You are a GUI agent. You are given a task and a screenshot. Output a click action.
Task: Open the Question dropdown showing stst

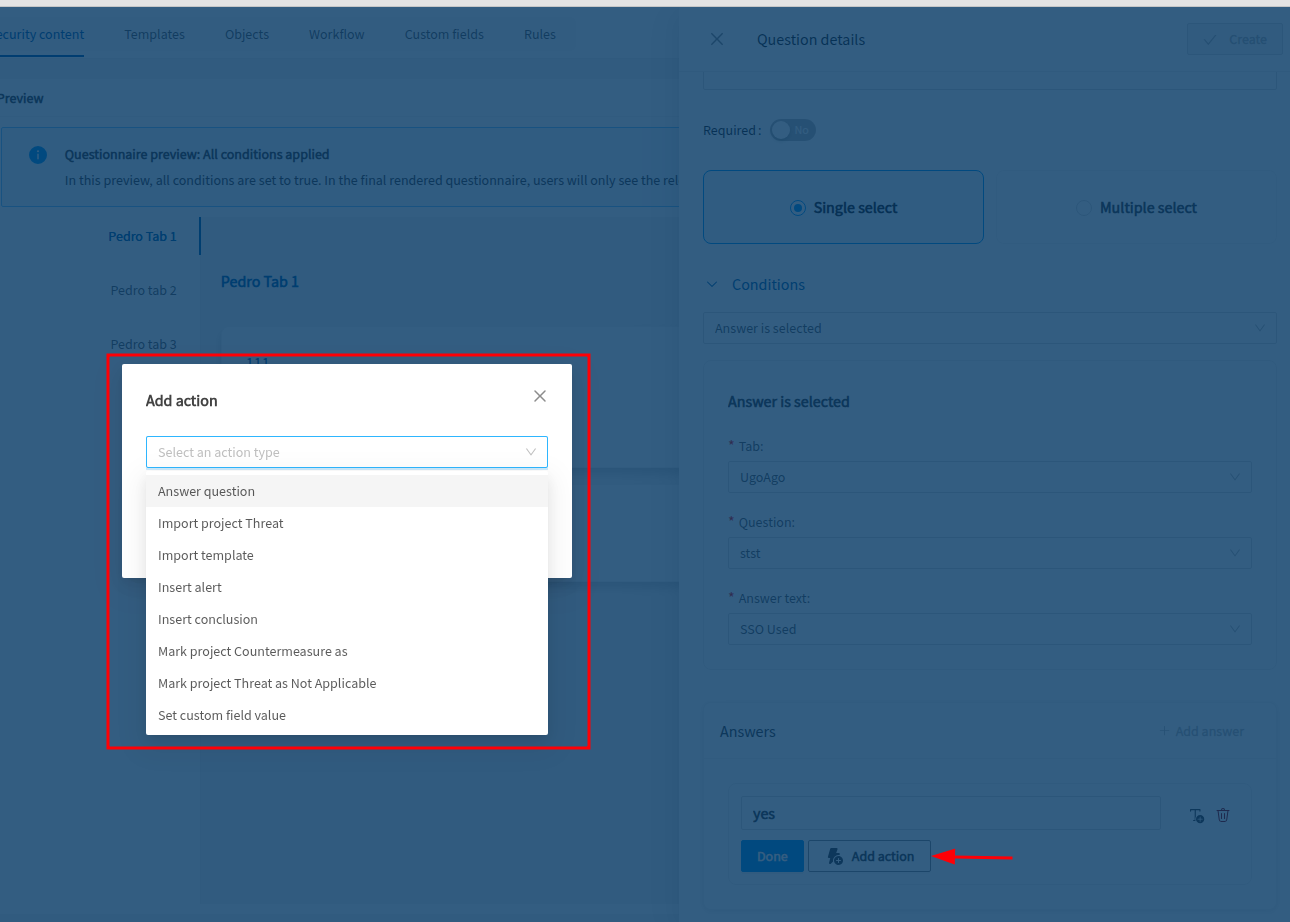pos(990,553)
